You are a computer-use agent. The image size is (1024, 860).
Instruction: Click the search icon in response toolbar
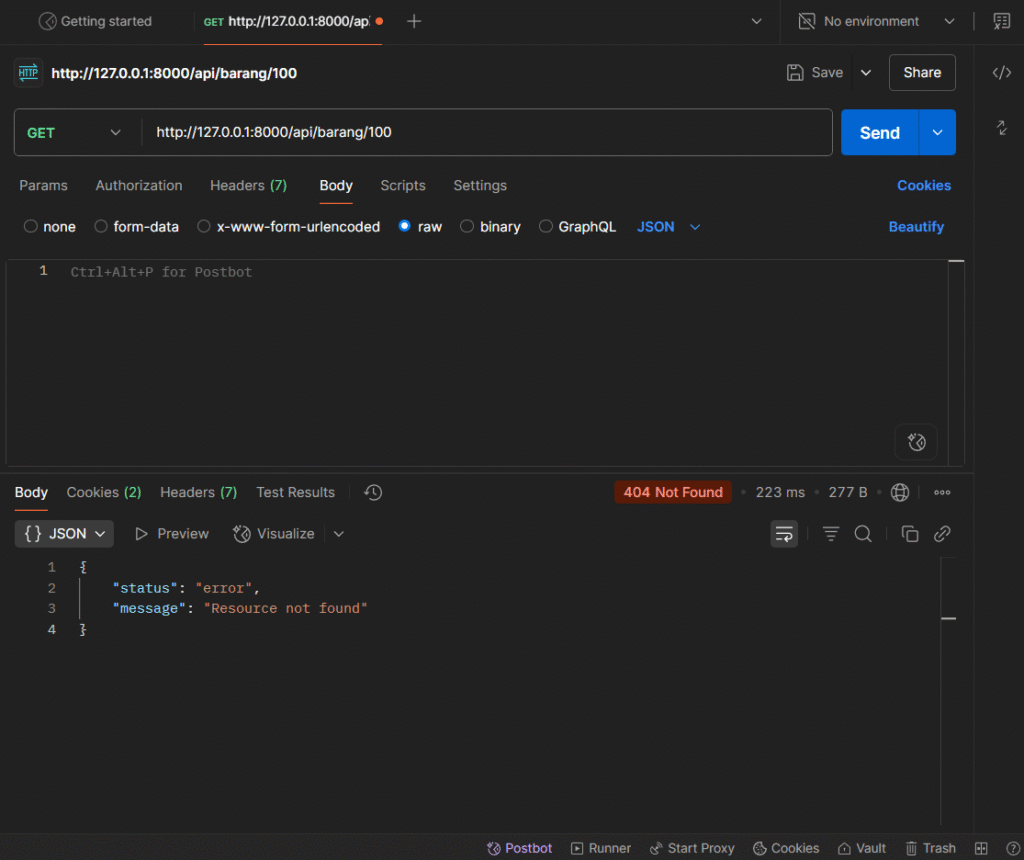863,534
